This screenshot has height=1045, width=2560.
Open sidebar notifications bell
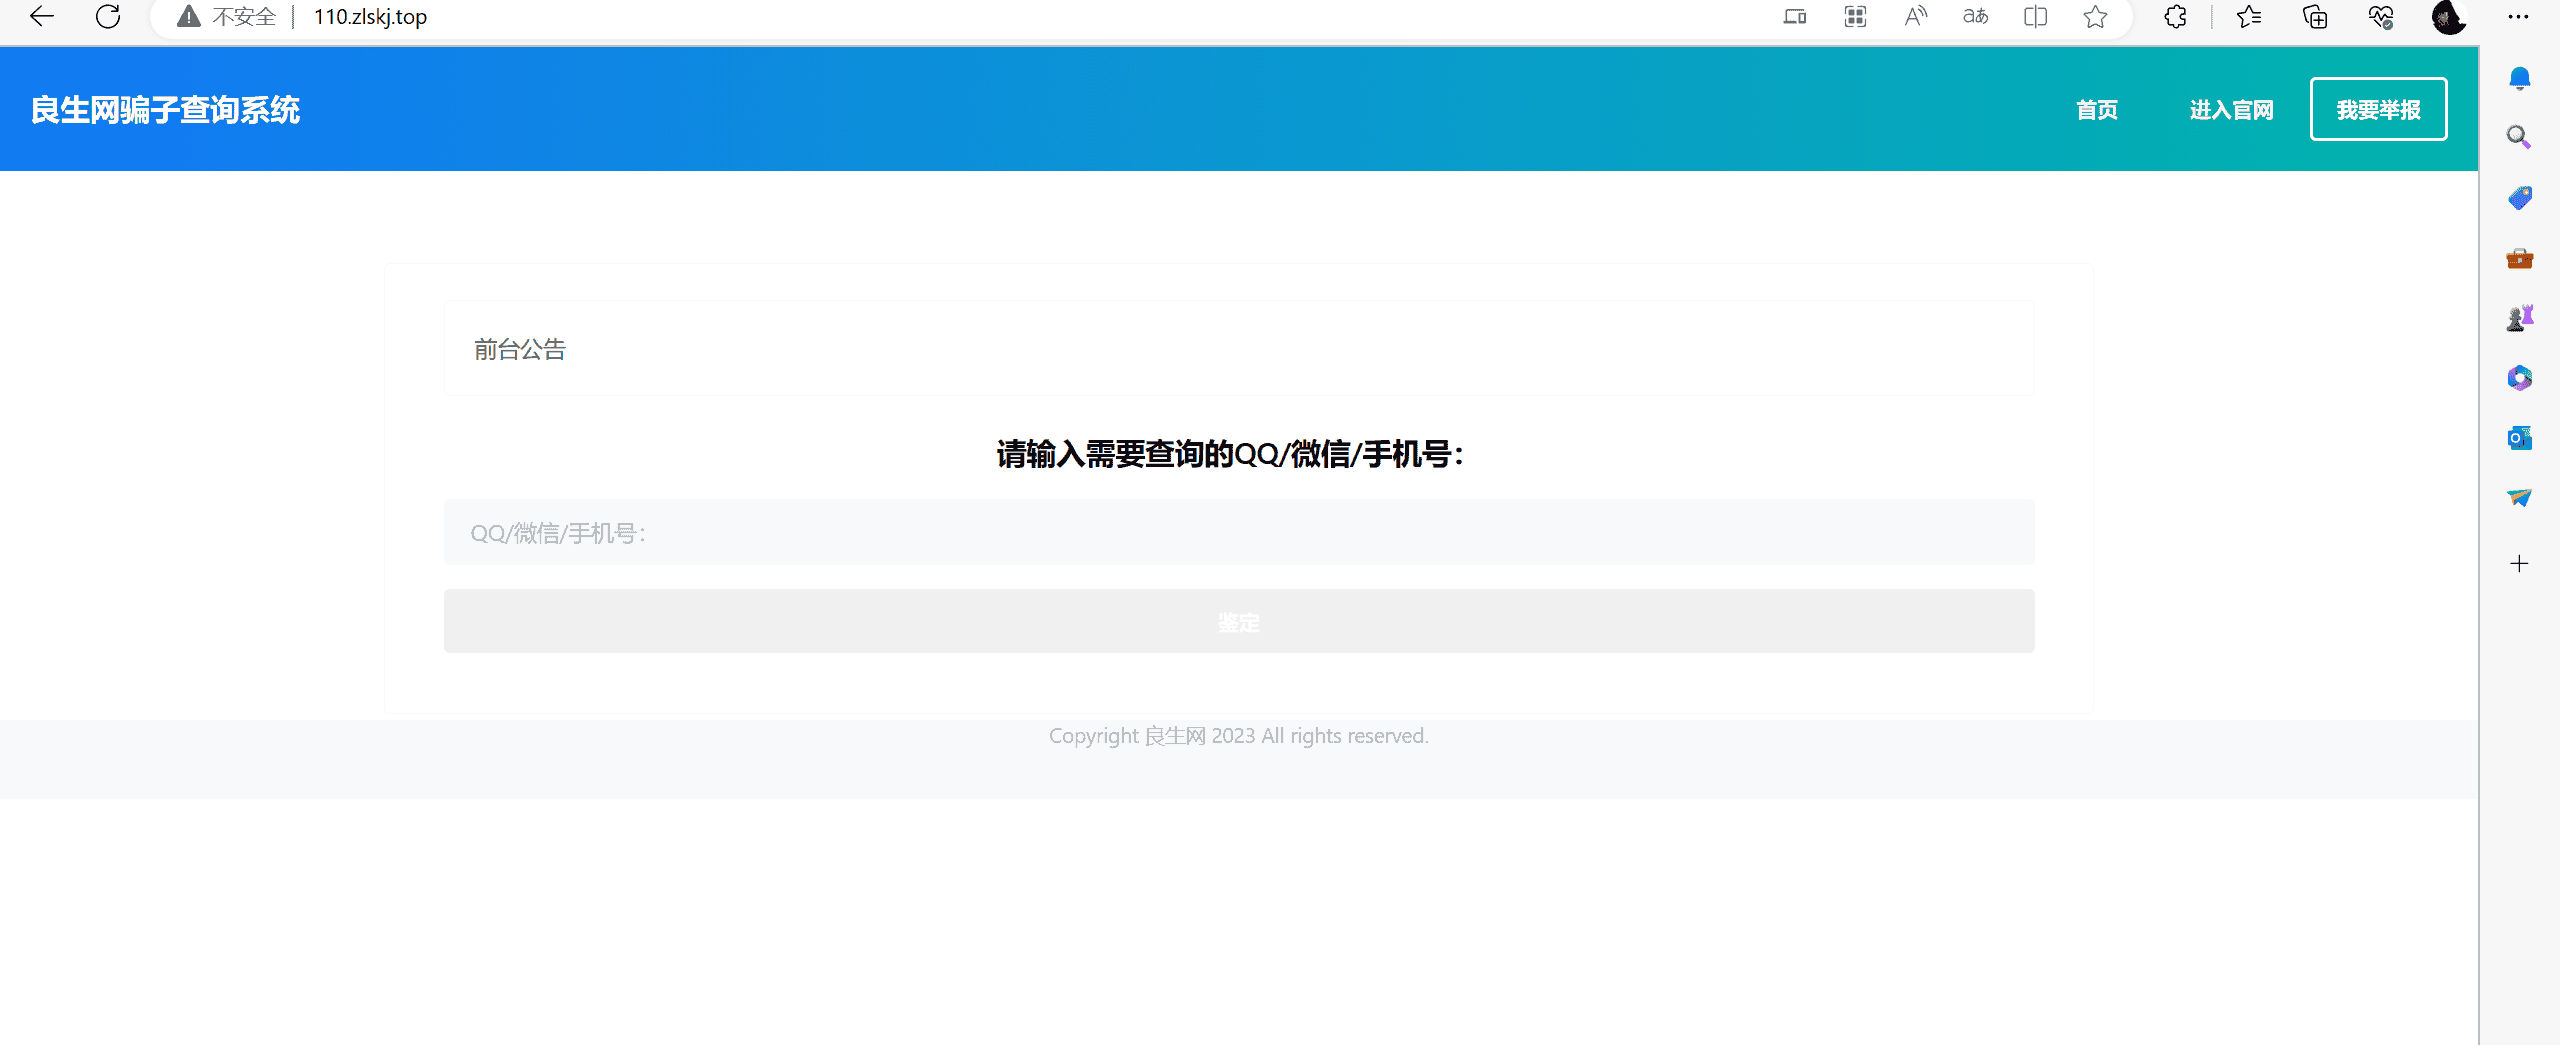[x=2519, y=77]
